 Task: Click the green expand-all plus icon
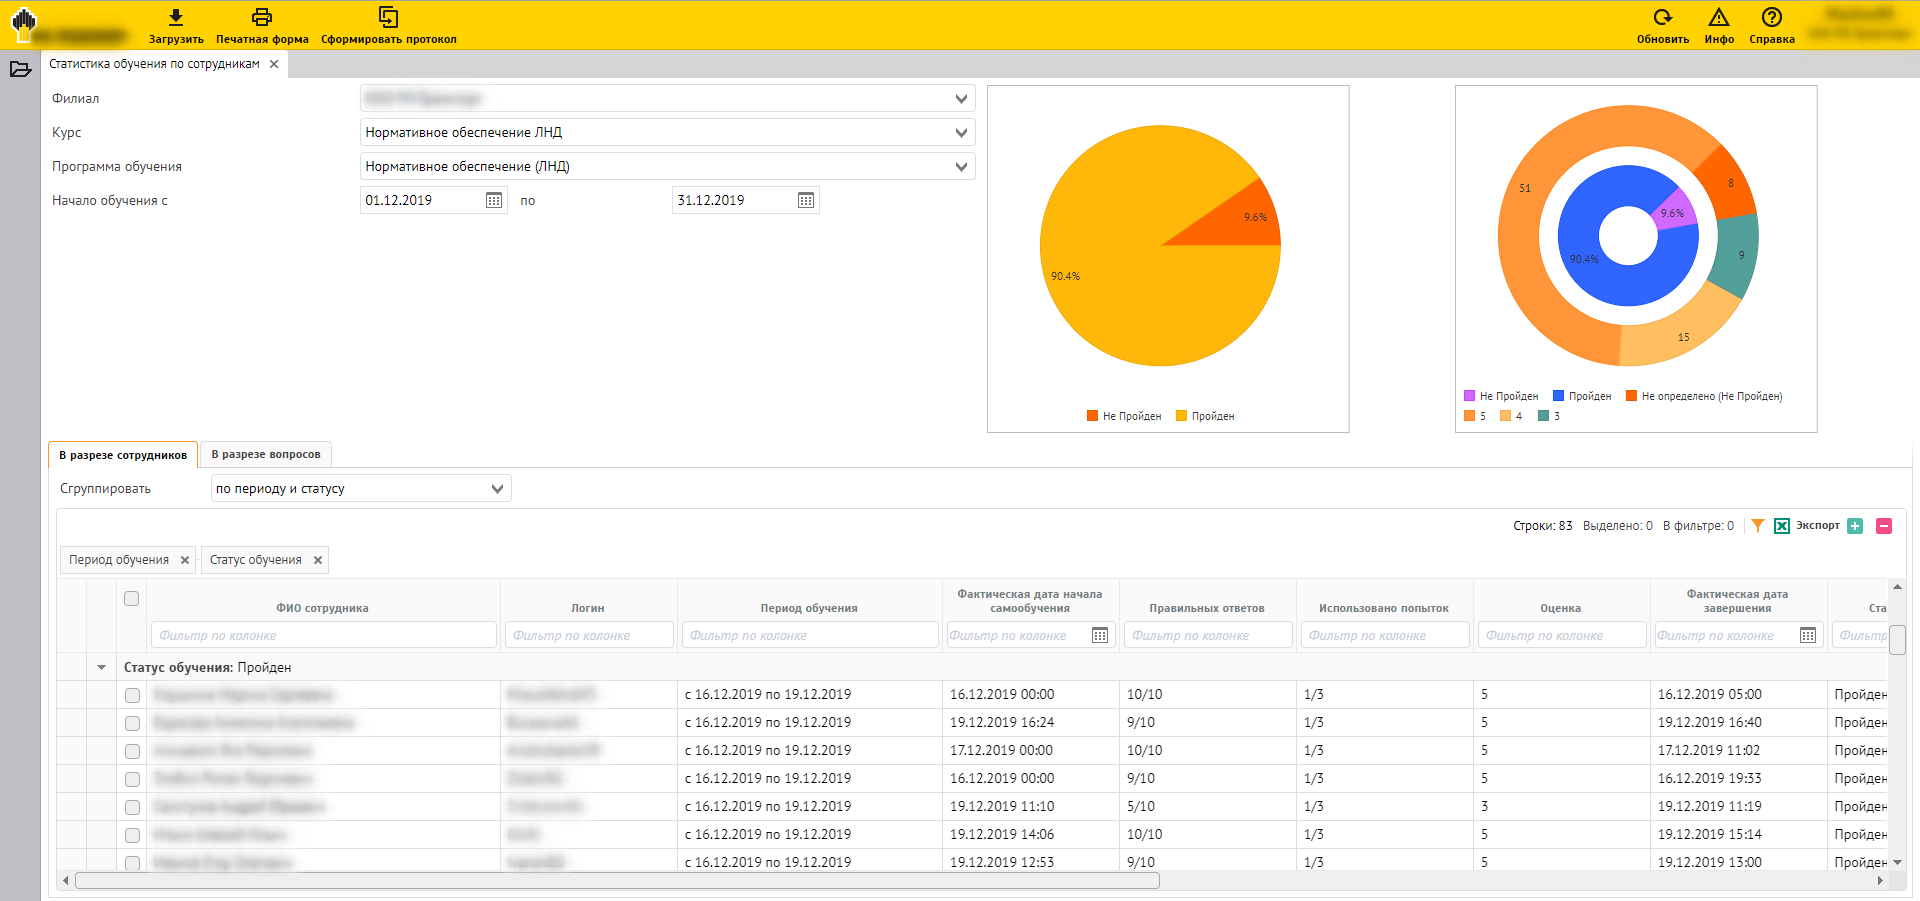1855,526
